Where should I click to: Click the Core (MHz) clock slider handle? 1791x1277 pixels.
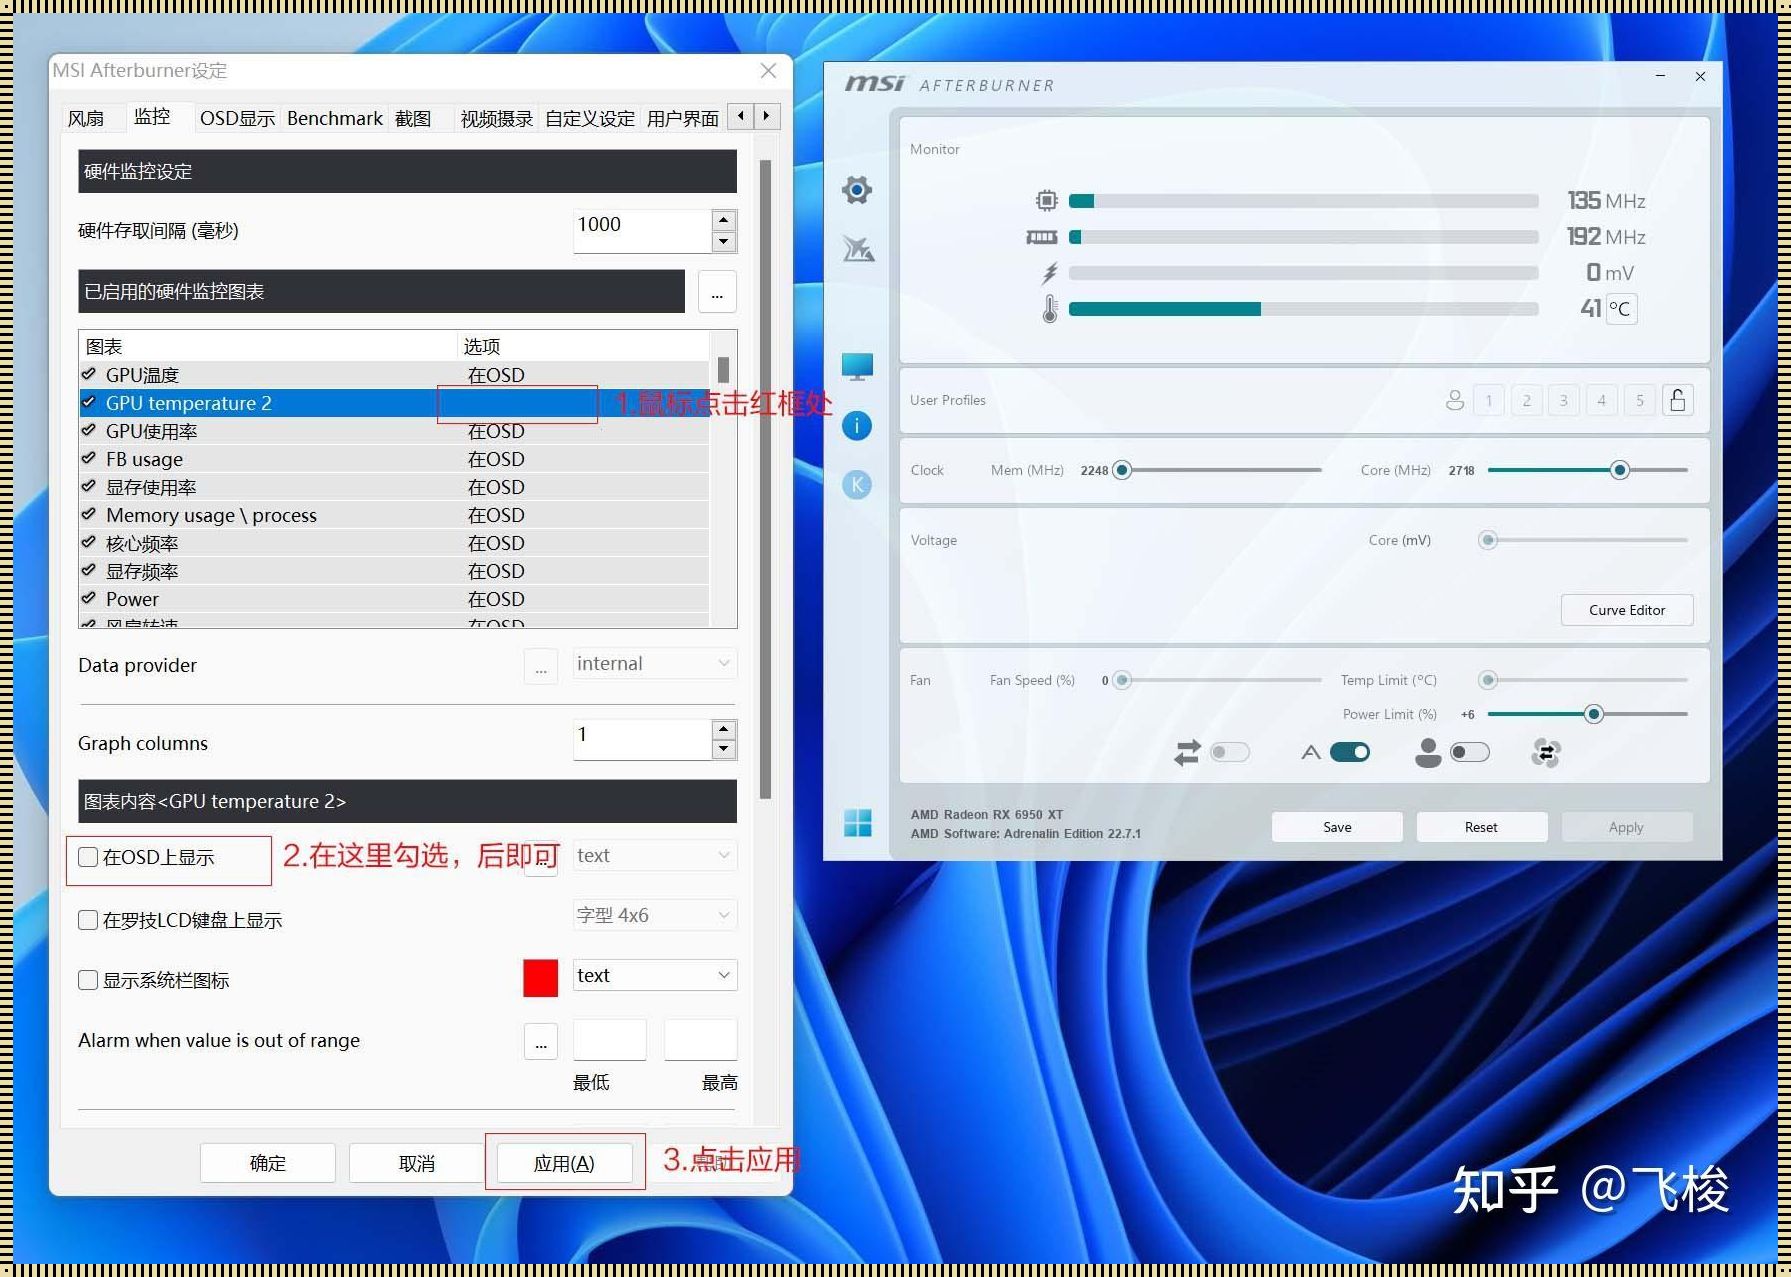pyautogui.click(x=1620, y=470)
